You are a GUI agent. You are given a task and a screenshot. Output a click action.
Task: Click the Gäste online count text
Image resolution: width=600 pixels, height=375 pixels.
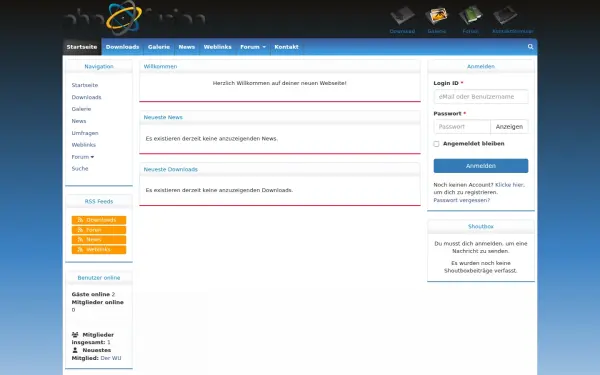point(93,294)
